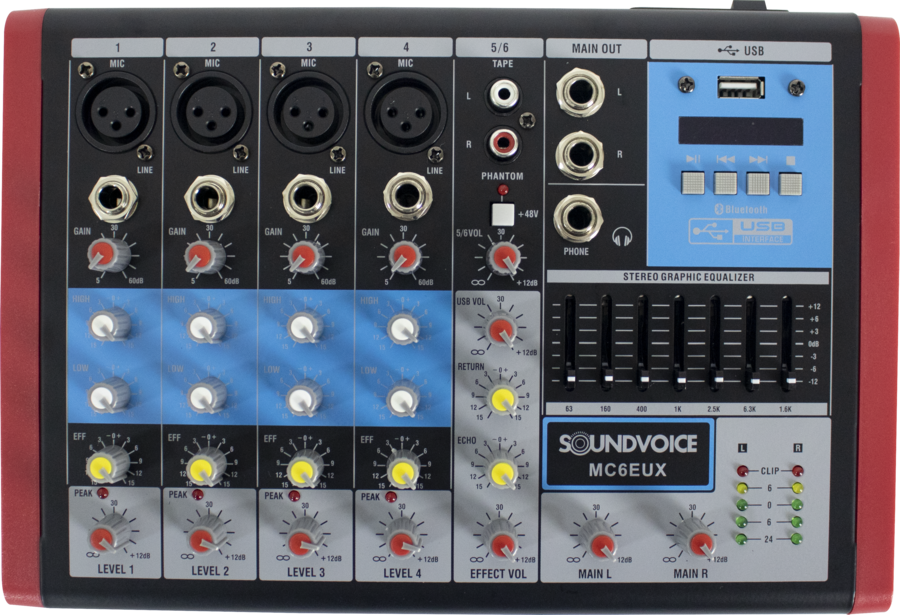The height and width of the screenshot is (615, 900).
Task: Click the channel 1 GAIN knob
Action: click(107, 255)
